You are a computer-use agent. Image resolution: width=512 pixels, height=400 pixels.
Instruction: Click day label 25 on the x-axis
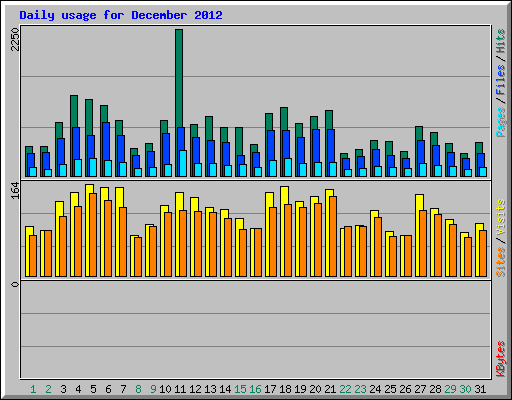click(390, 389)
